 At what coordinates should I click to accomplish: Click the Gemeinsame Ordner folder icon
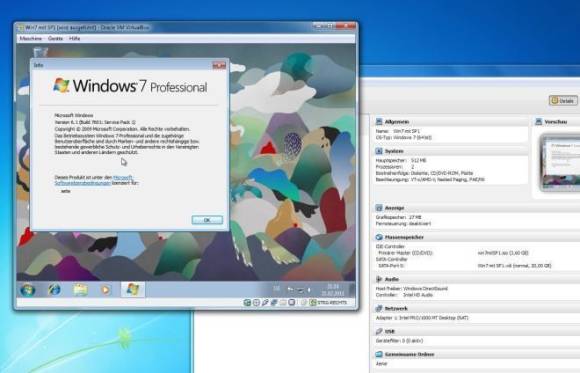379,354
